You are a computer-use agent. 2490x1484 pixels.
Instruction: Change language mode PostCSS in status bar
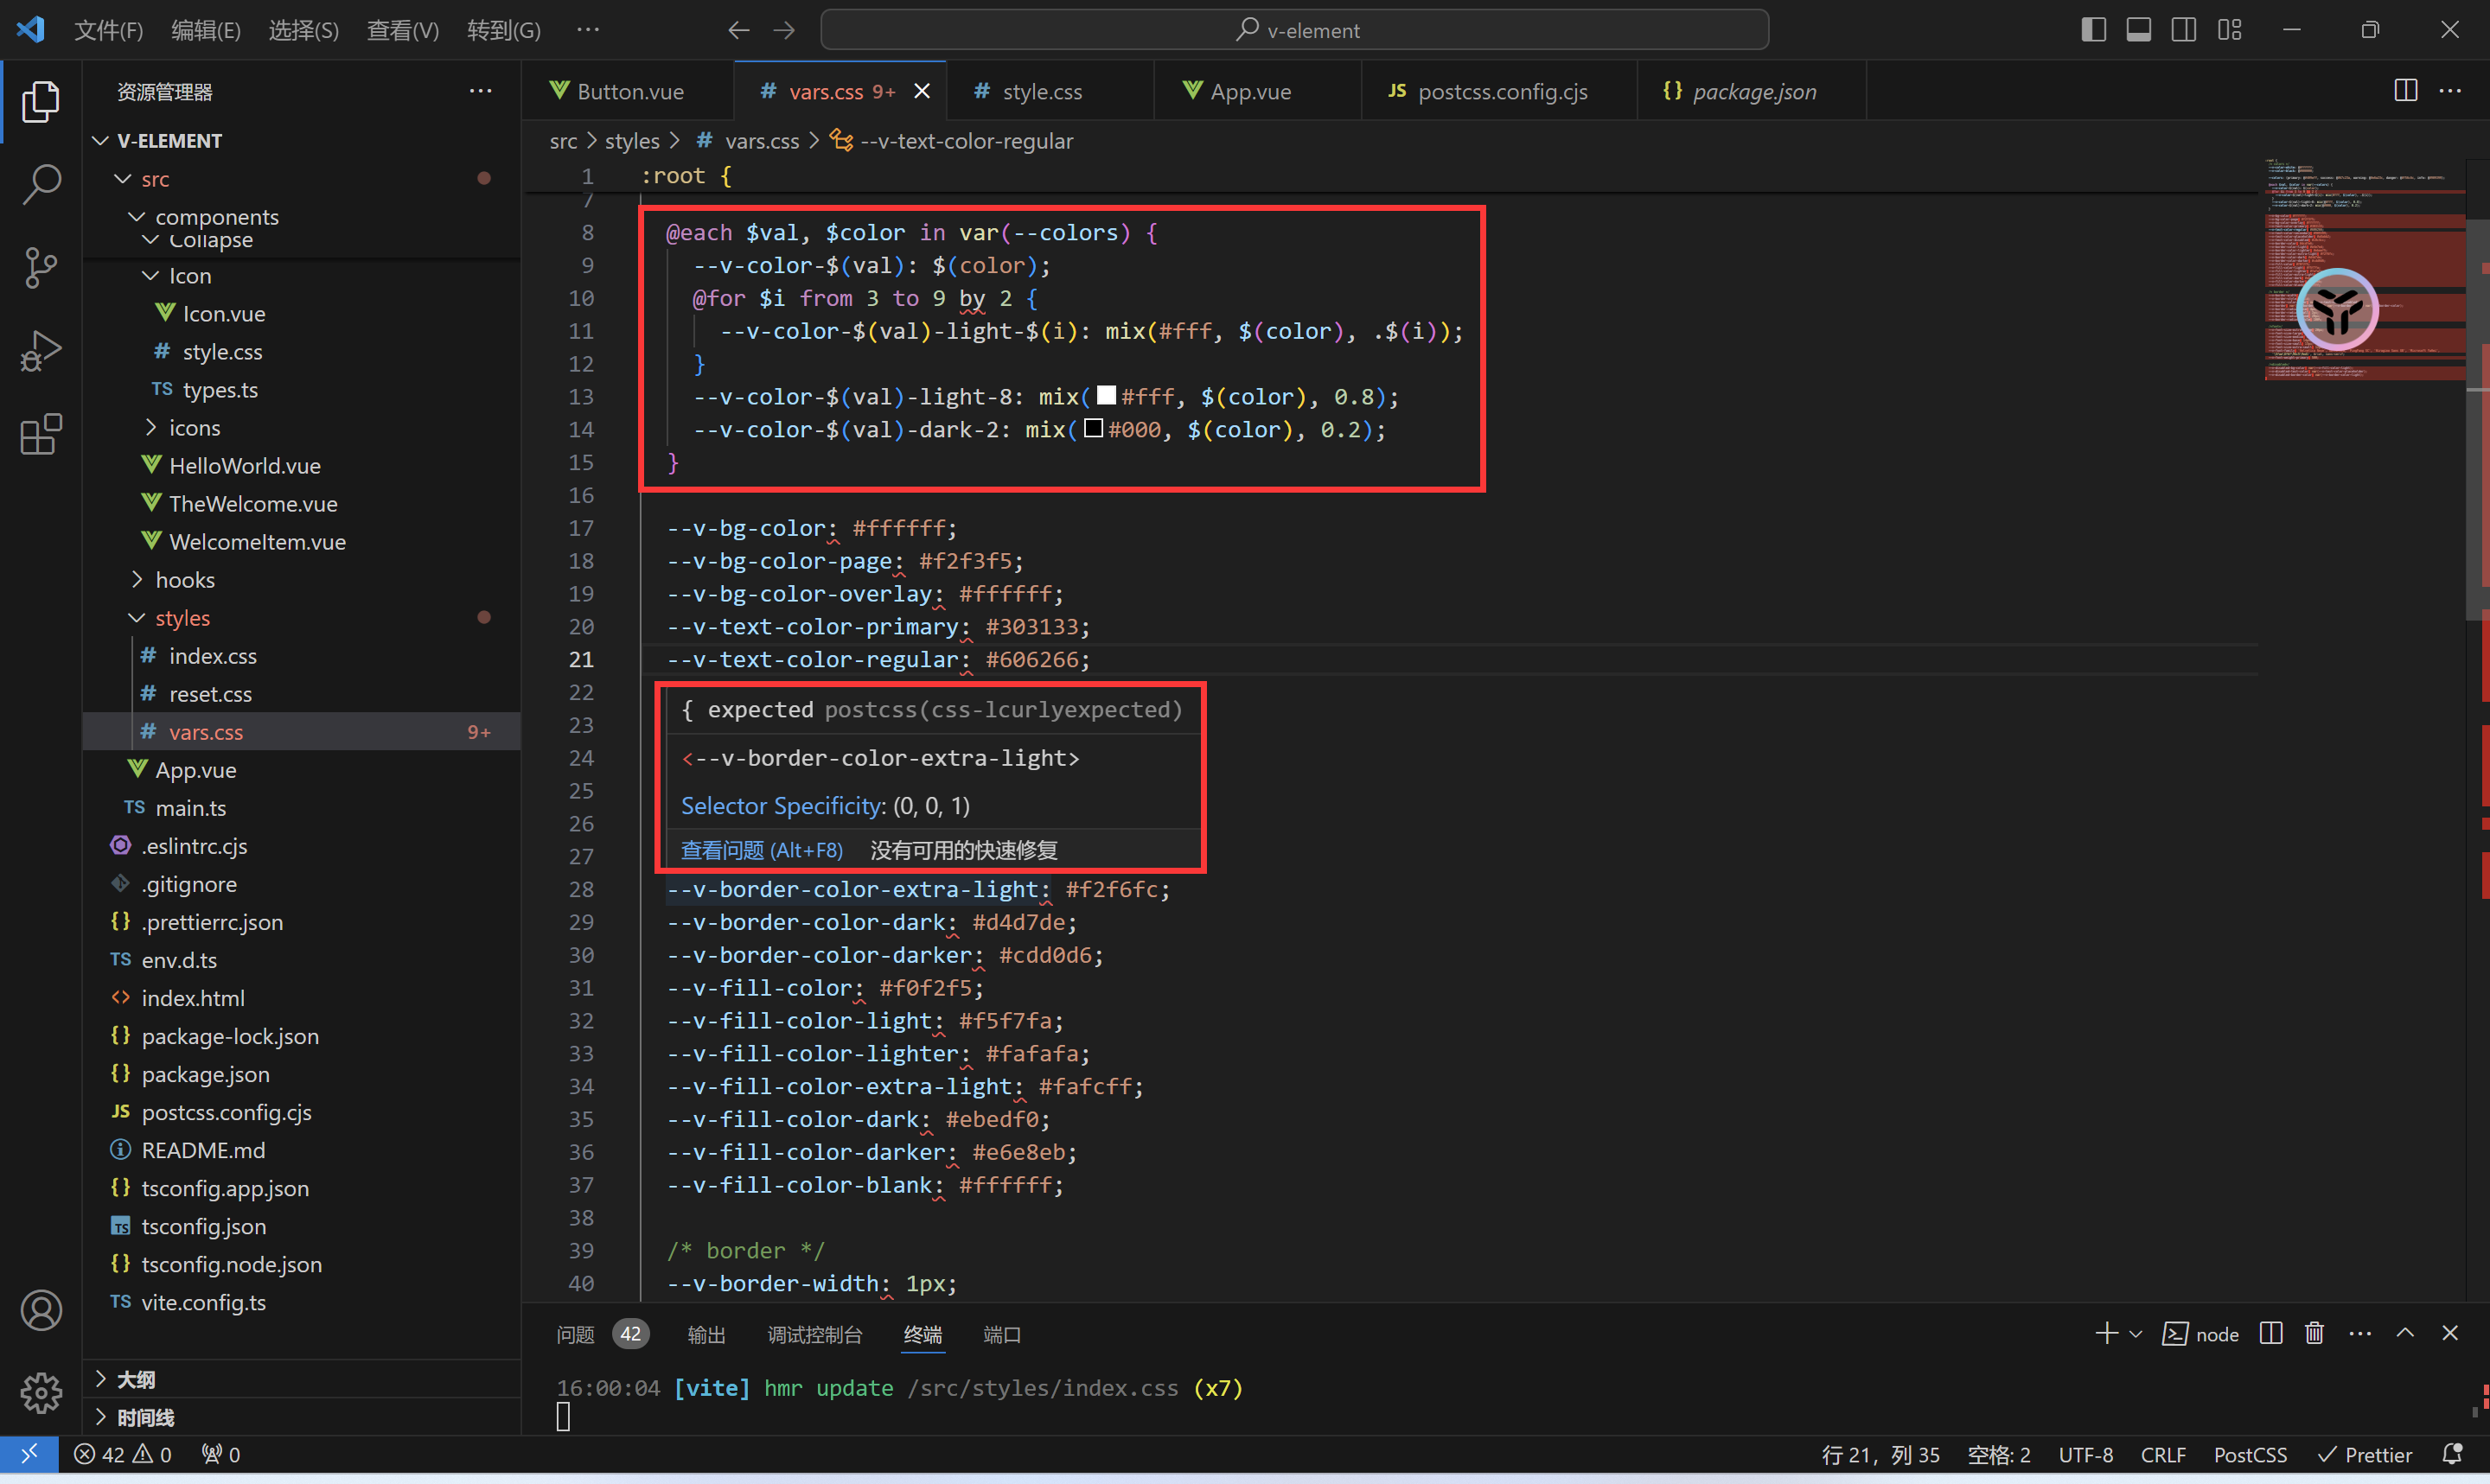coord(2250,1454)
